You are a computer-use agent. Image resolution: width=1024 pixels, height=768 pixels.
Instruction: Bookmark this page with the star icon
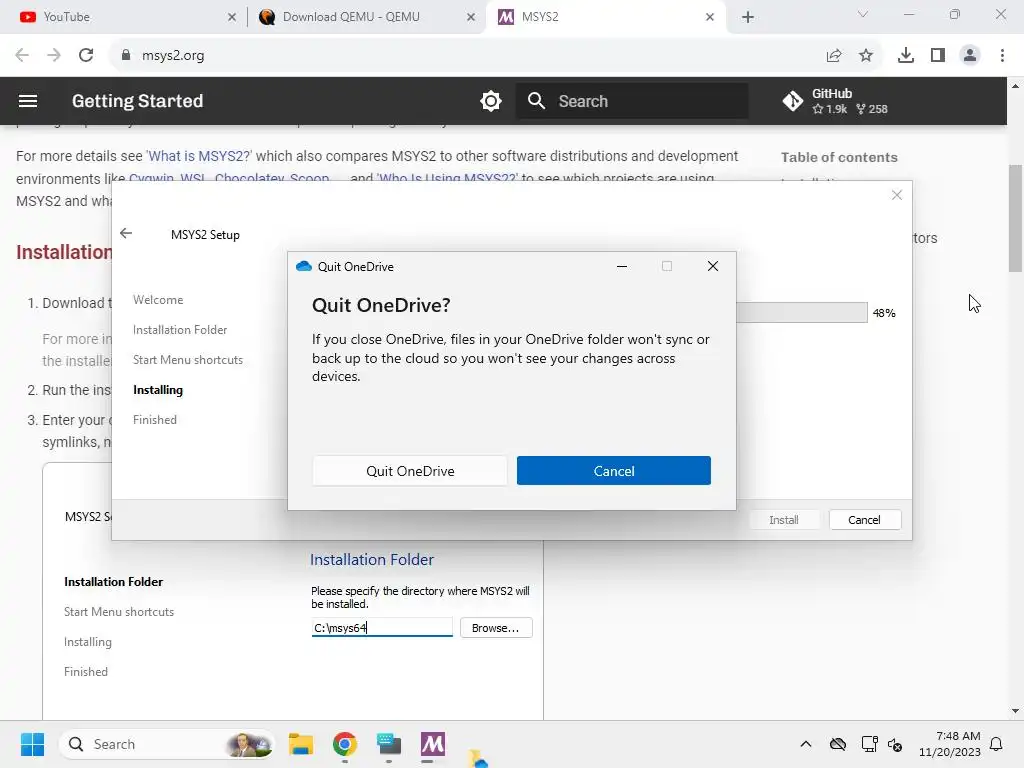click(x=866, y=56)
